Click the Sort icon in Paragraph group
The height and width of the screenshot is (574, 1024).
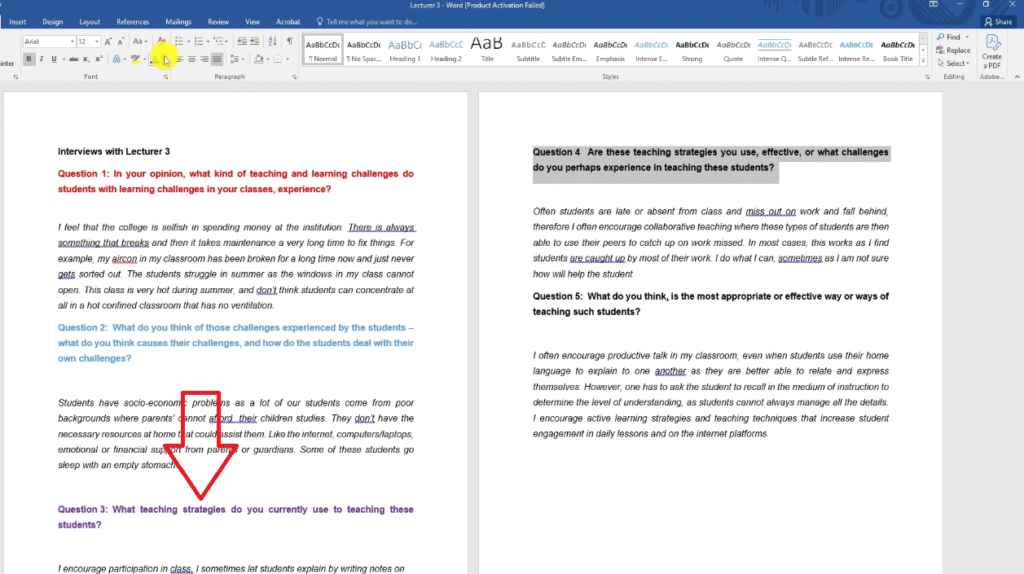coord(274,41)
